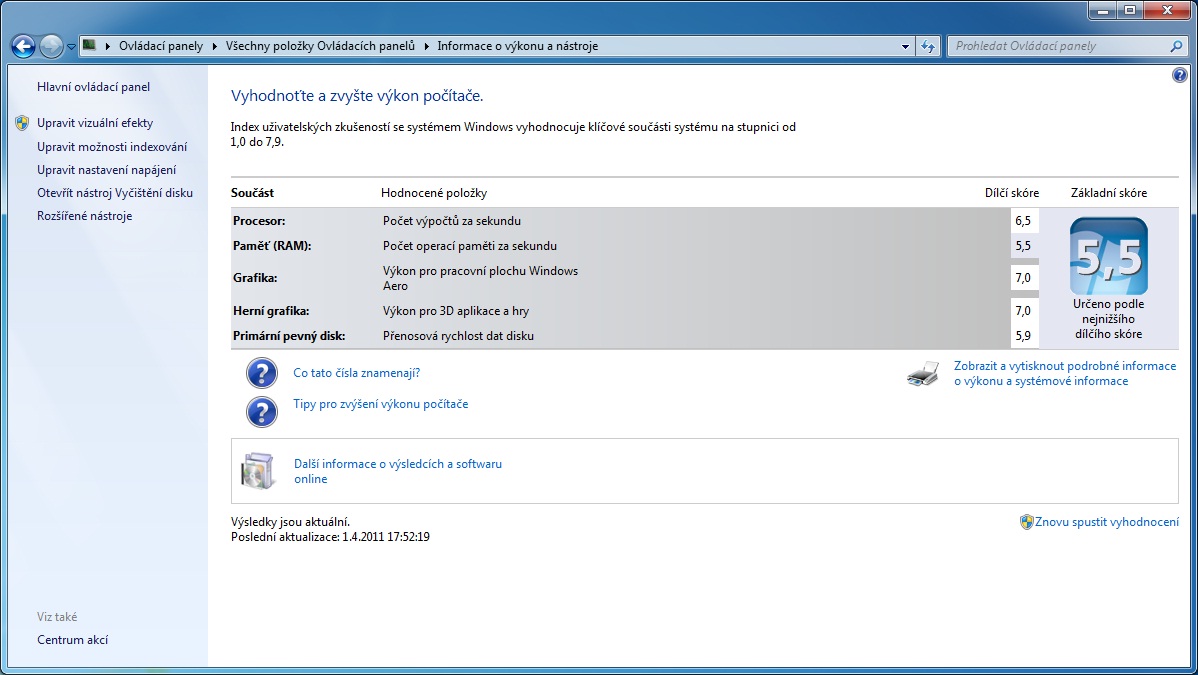
Task: Open 'Hlavní ovládací panel' in sidebar
Action: coord(93,87)
